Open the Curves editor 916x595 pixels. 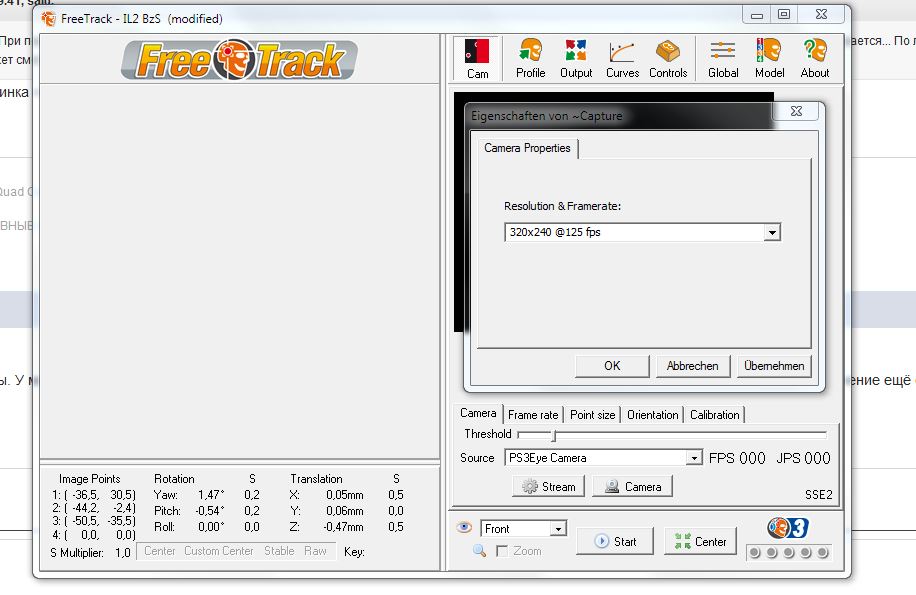click(622, 58)
